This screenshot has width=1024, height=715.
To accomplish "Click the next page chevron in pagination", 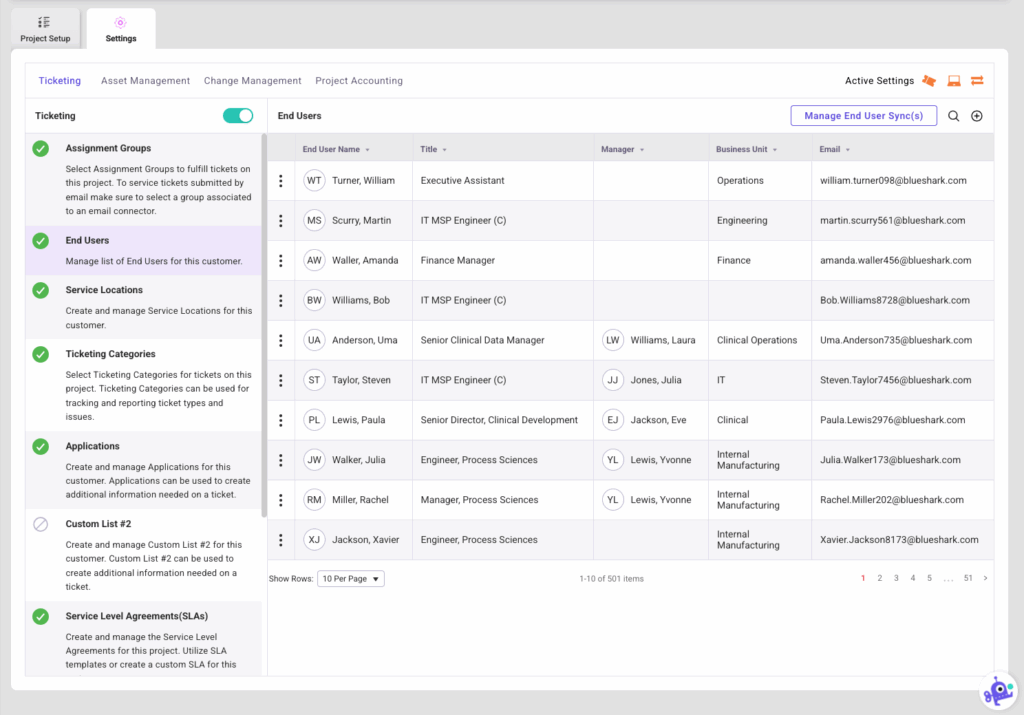I will (x=985, y=578).
